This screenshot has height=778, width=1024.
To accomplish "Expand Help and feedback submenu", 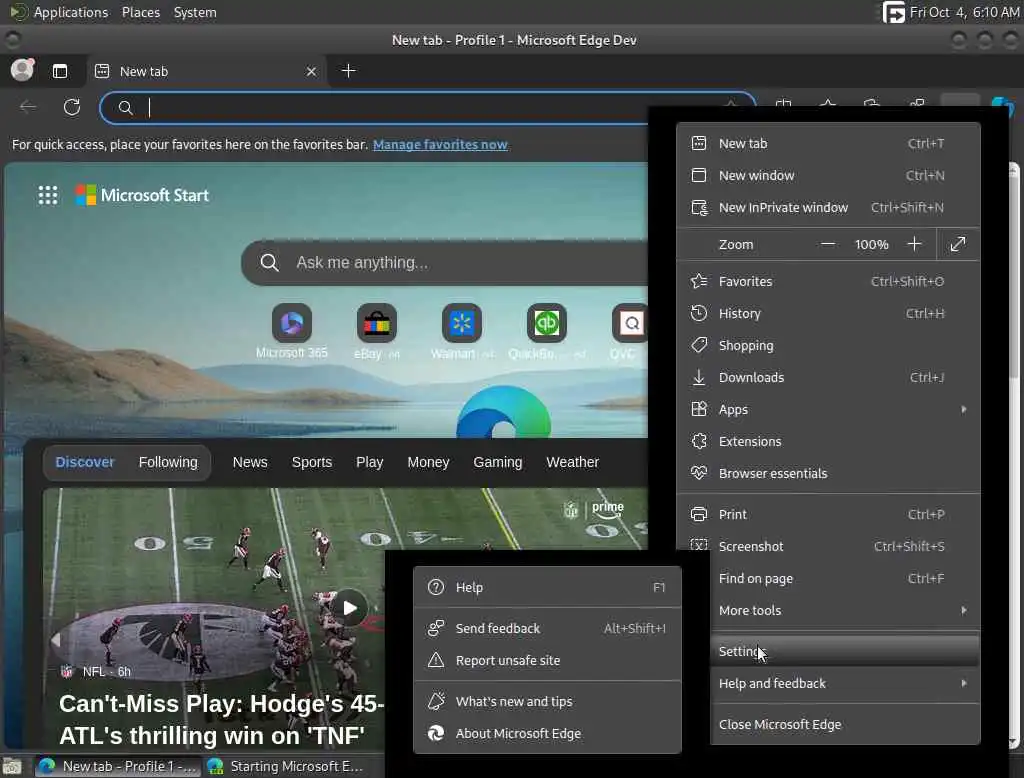I will click(x=844, y=683).
